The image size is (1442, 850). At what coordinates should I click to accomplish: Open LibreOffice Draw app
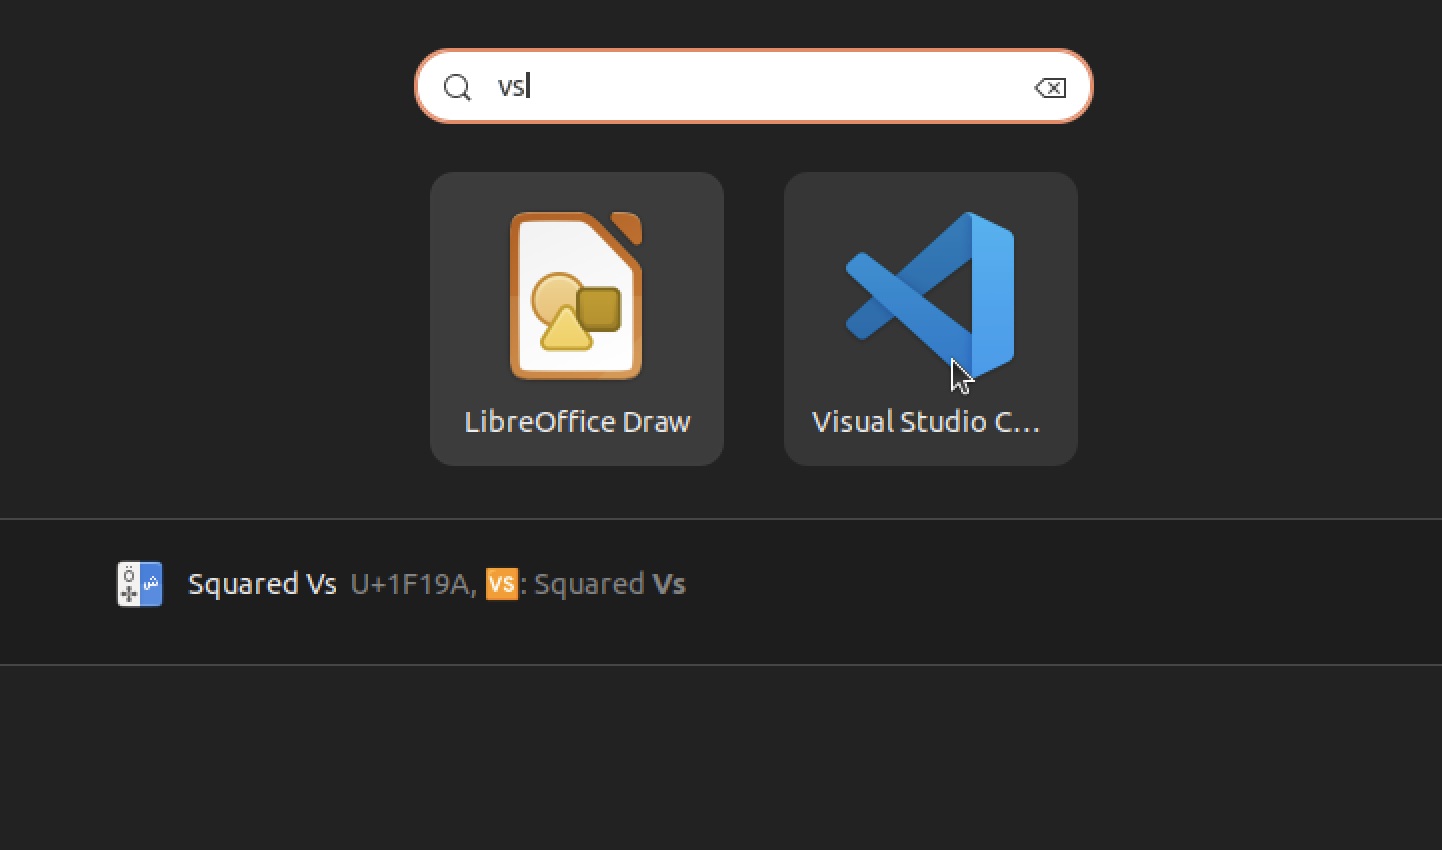pyautogui.click(x=577, y=319)
